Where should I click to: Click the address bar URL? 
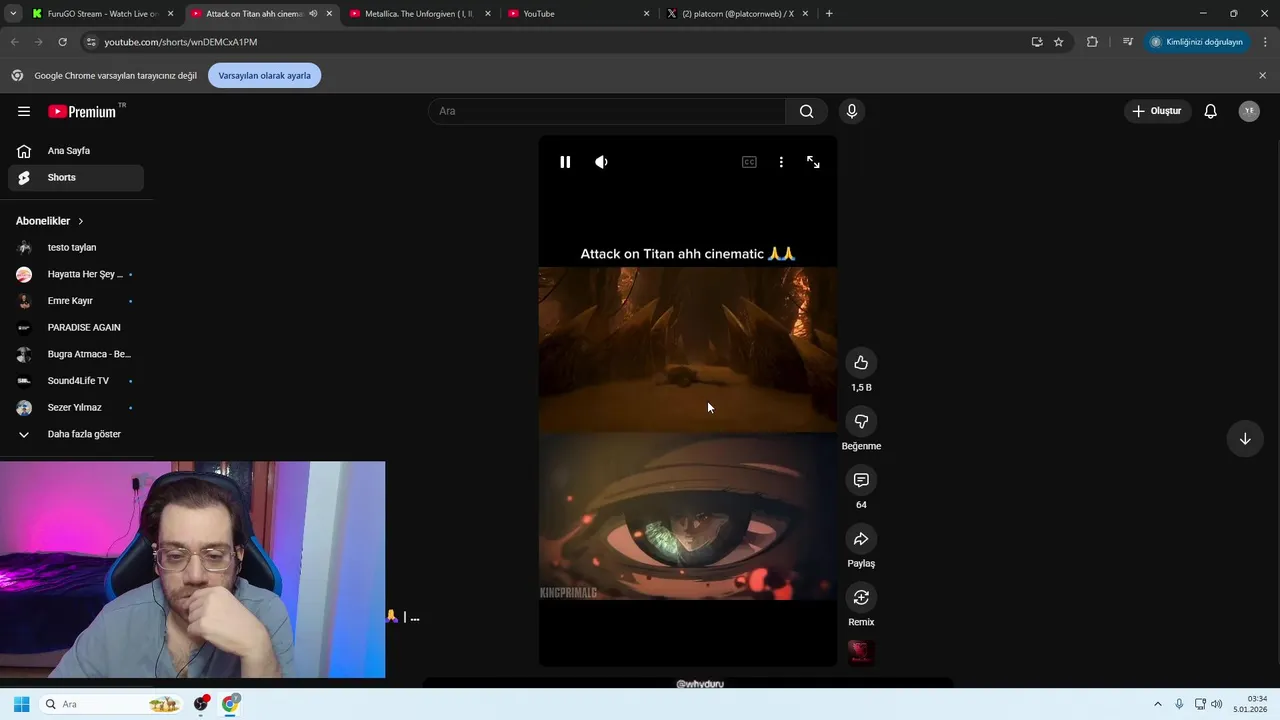click(x=180, y=42)
